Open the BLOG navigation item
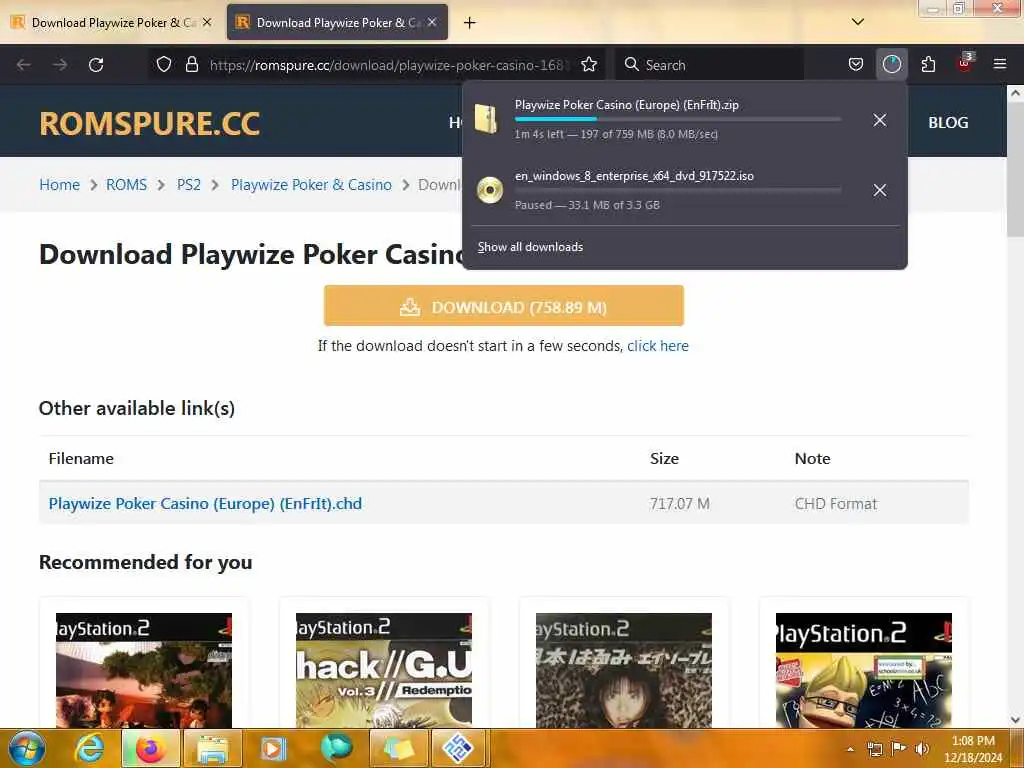Screen dimensions: 1024x768 948,122
